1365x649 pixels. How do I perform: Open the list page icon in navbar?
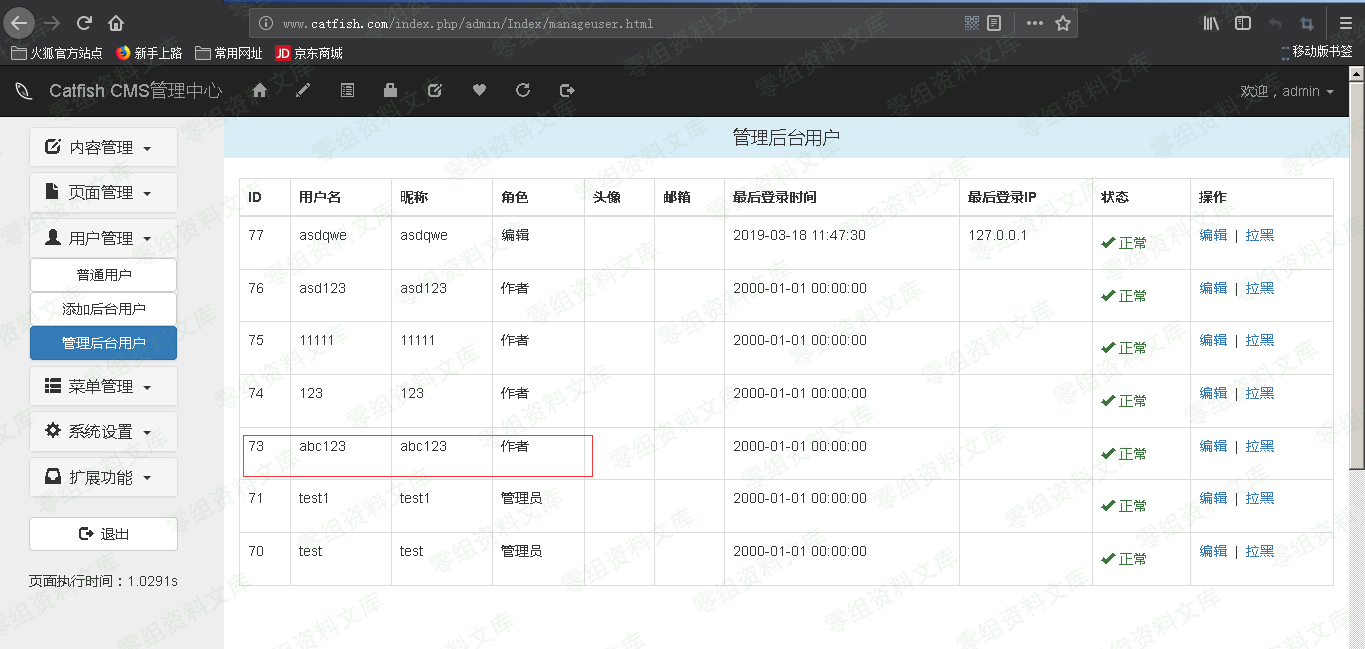tap(347, 91)
